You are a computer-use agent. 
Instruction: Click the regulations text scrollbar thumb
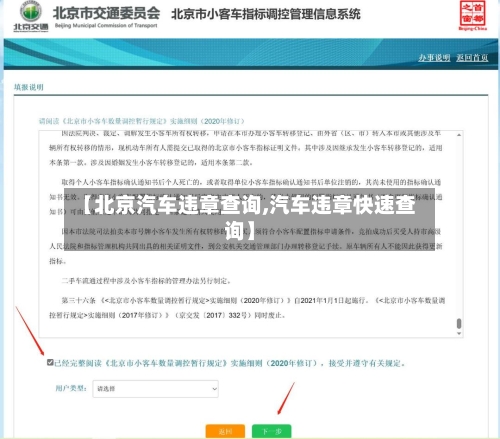tap(459, 323)
